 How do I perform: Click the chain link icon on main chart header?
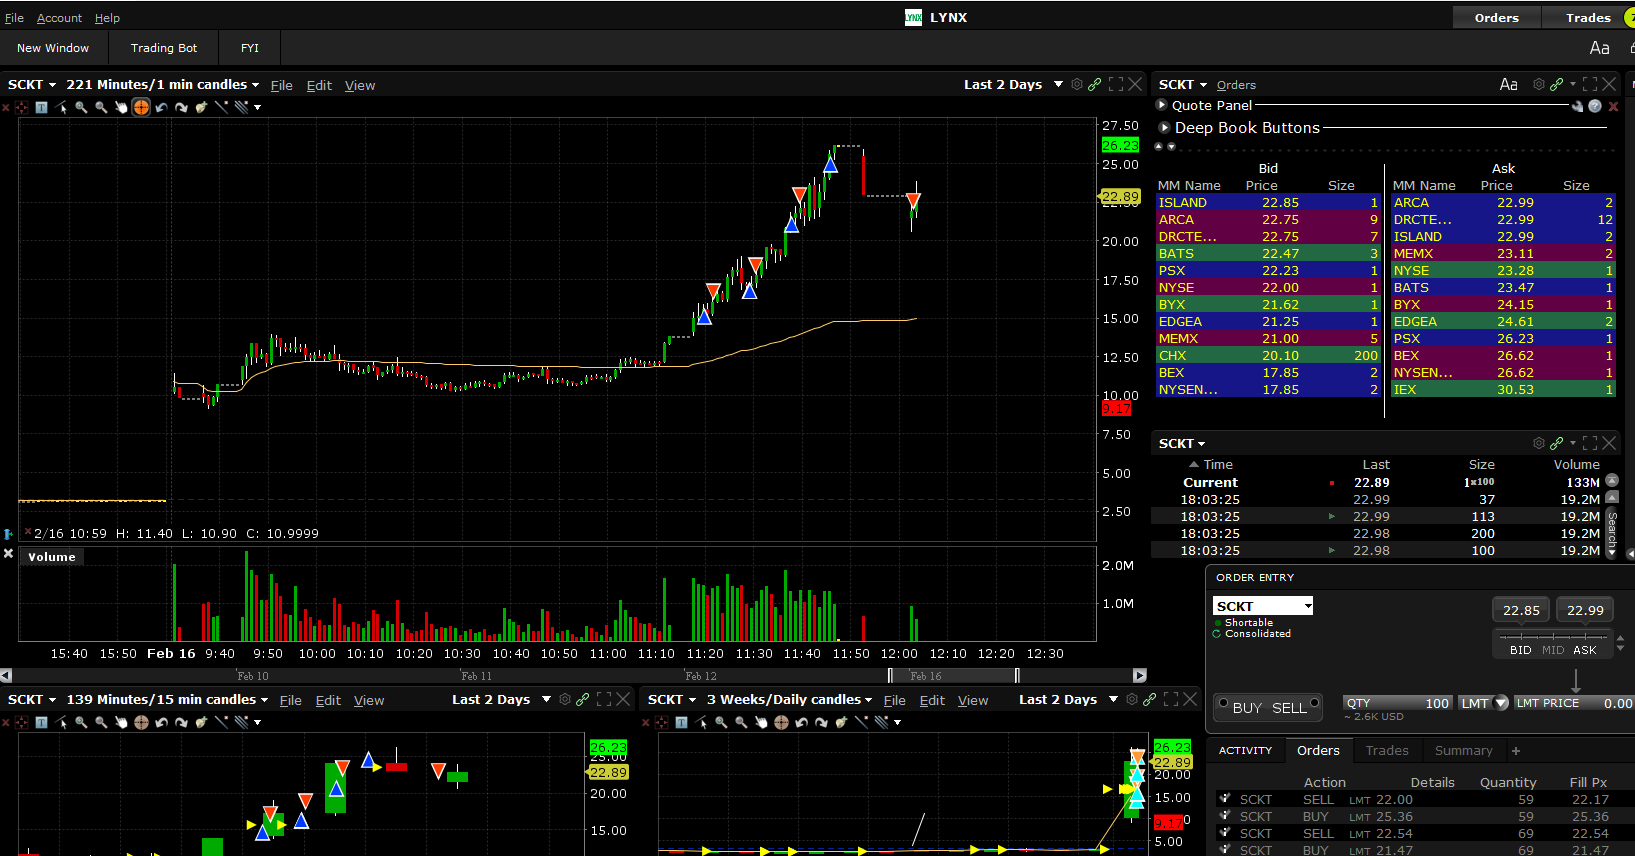click(1095, 85)
